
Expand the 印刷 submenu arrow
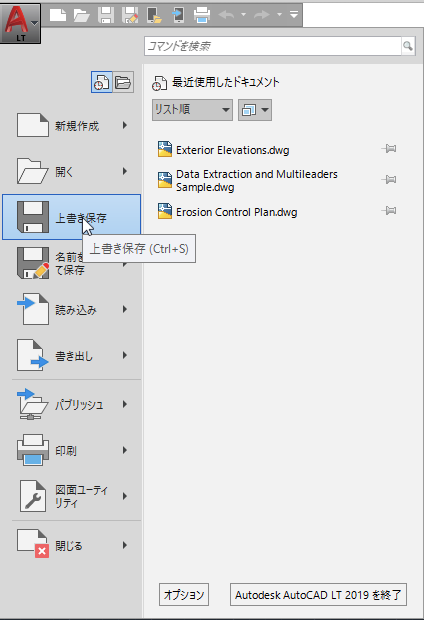(125, 450)
